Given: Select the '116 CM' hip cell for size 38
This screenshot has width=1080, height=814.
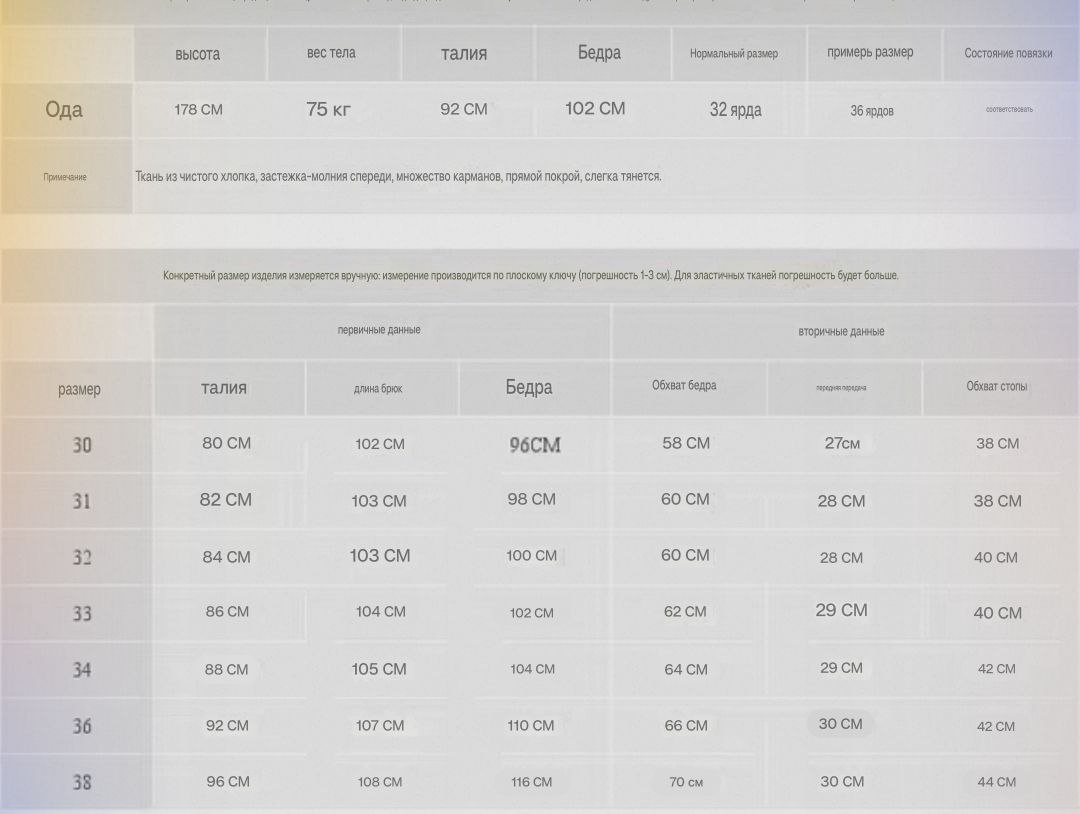Looking at the screenshot, I should click(531, 782).
